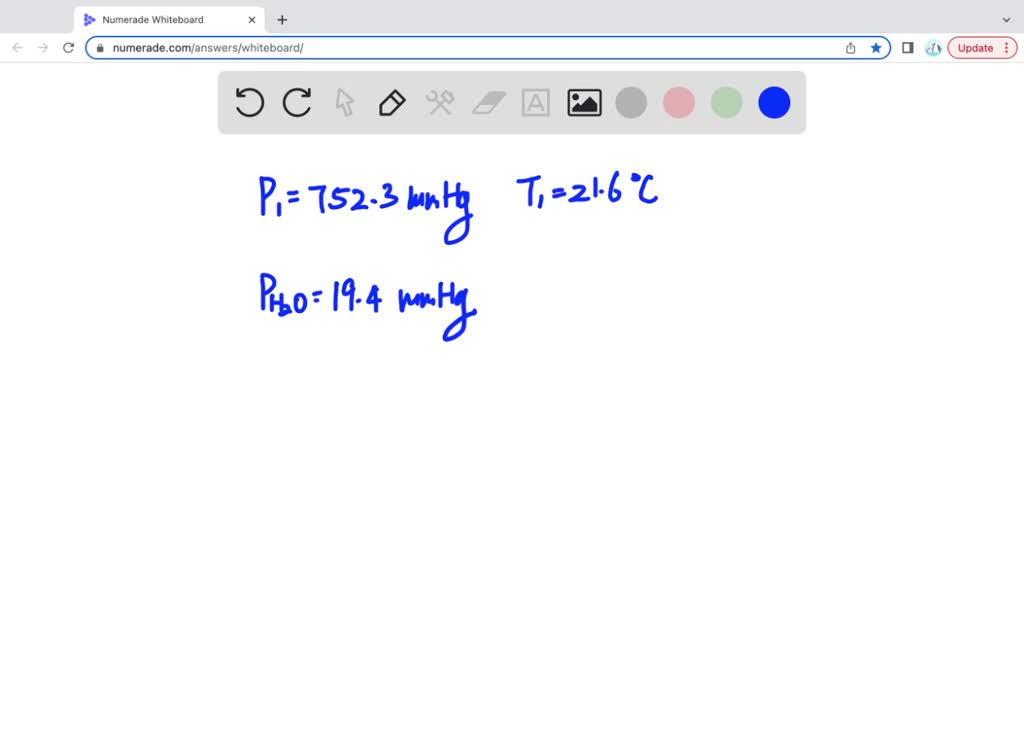Open a new browser tab
The image size is (1024, 732).
[x=282, y=19]
